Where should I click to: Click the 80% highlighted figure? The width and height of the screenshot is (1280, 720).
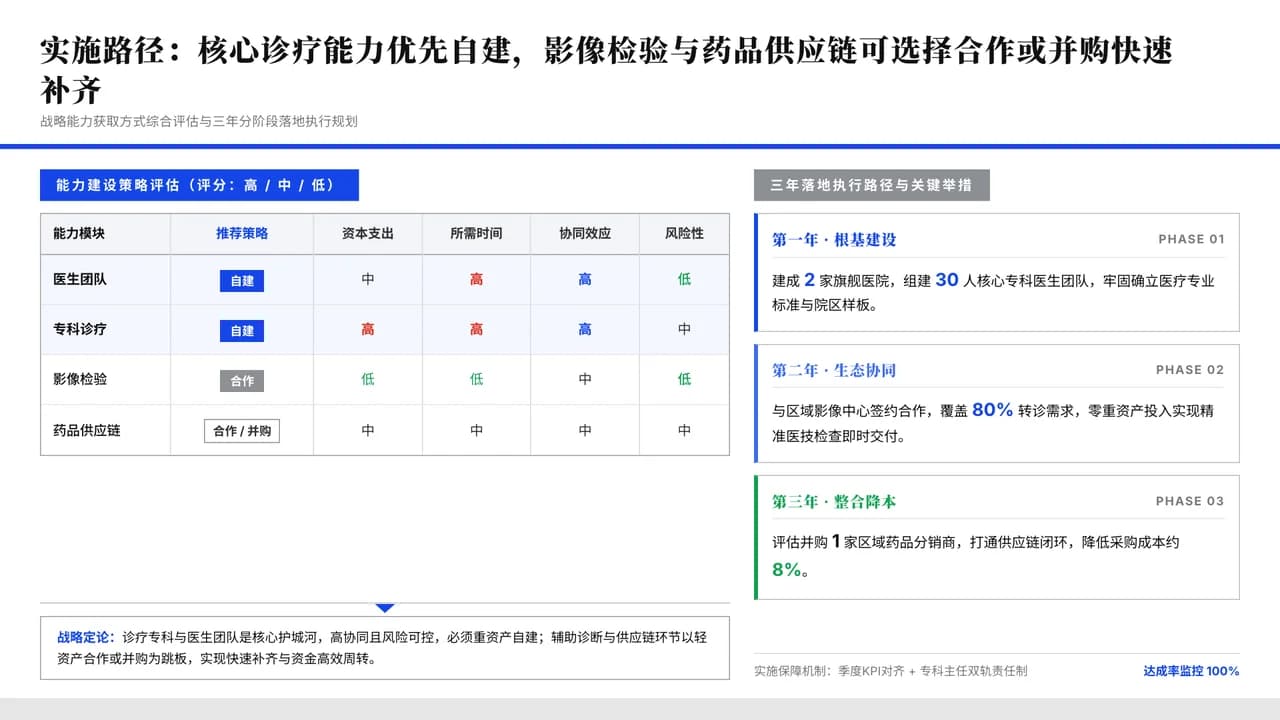pyautogui.click(x=992, y=410)
